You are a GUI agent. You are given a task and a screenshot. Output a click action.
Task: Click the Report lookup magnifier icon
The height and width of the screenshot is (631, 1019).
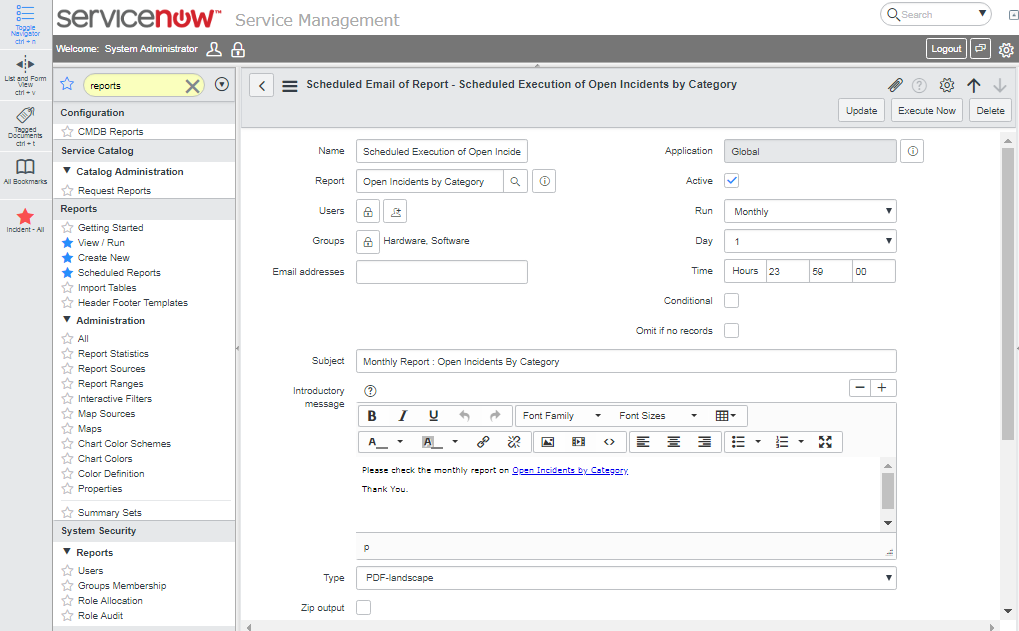coord(515,182)
